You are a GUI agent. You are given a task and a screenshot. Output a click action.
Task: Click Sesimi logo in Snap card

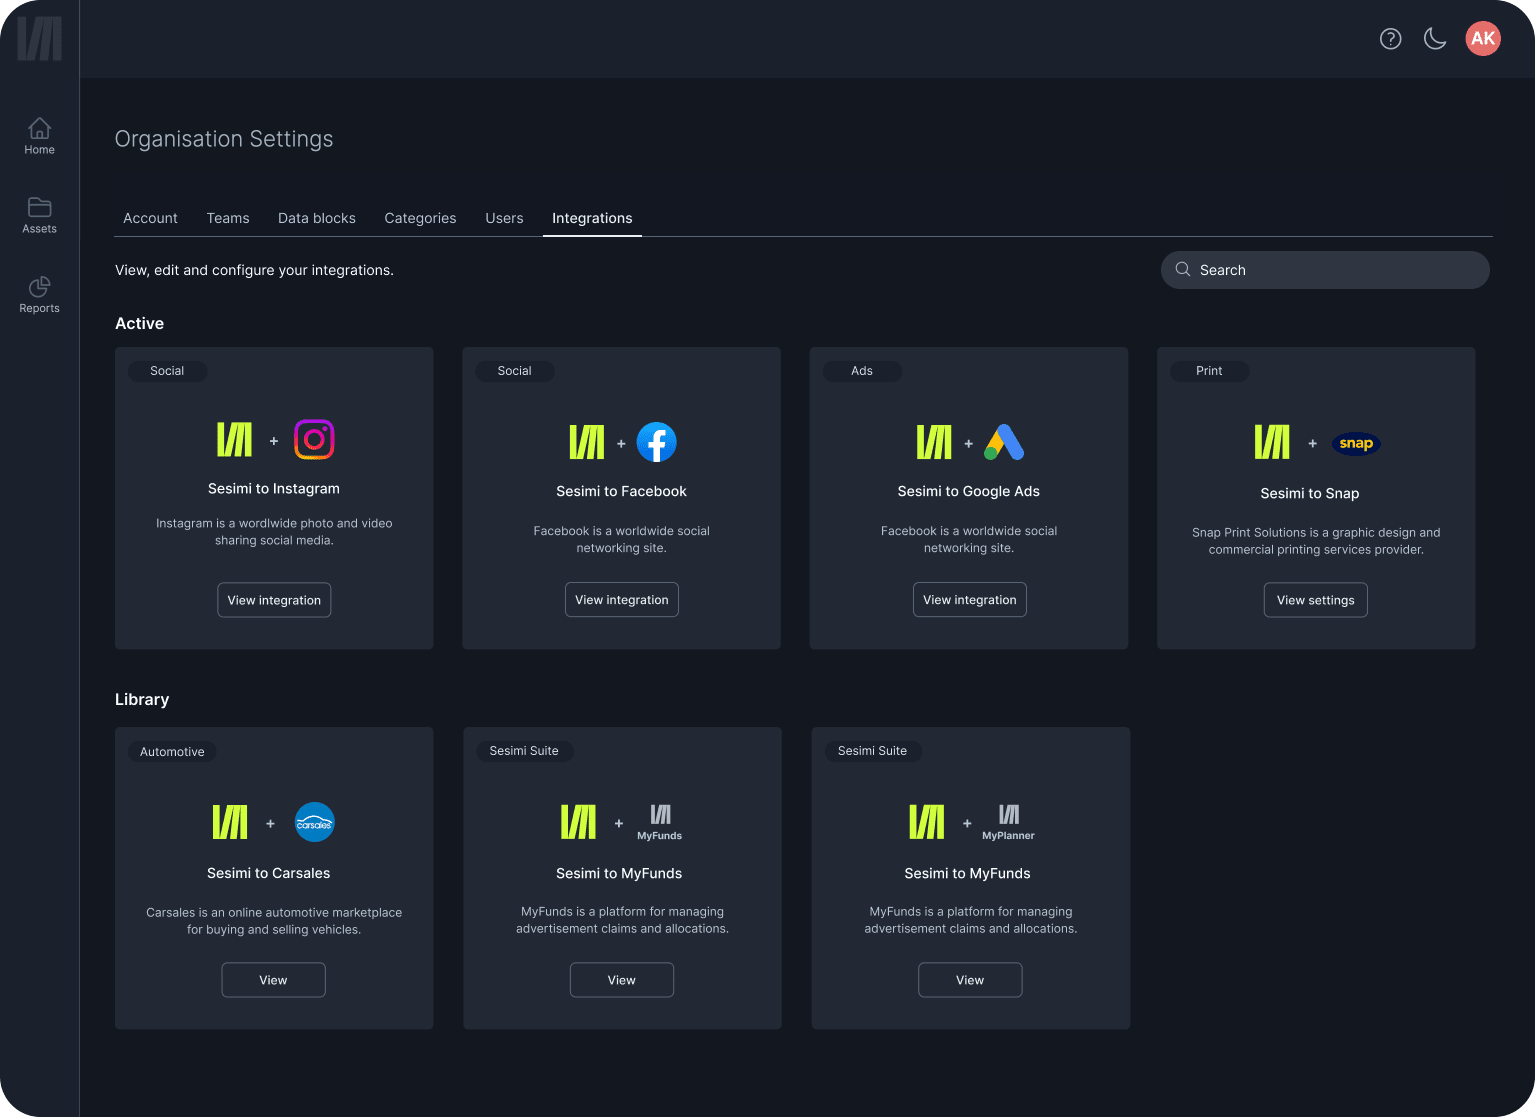coord(1273,442)
